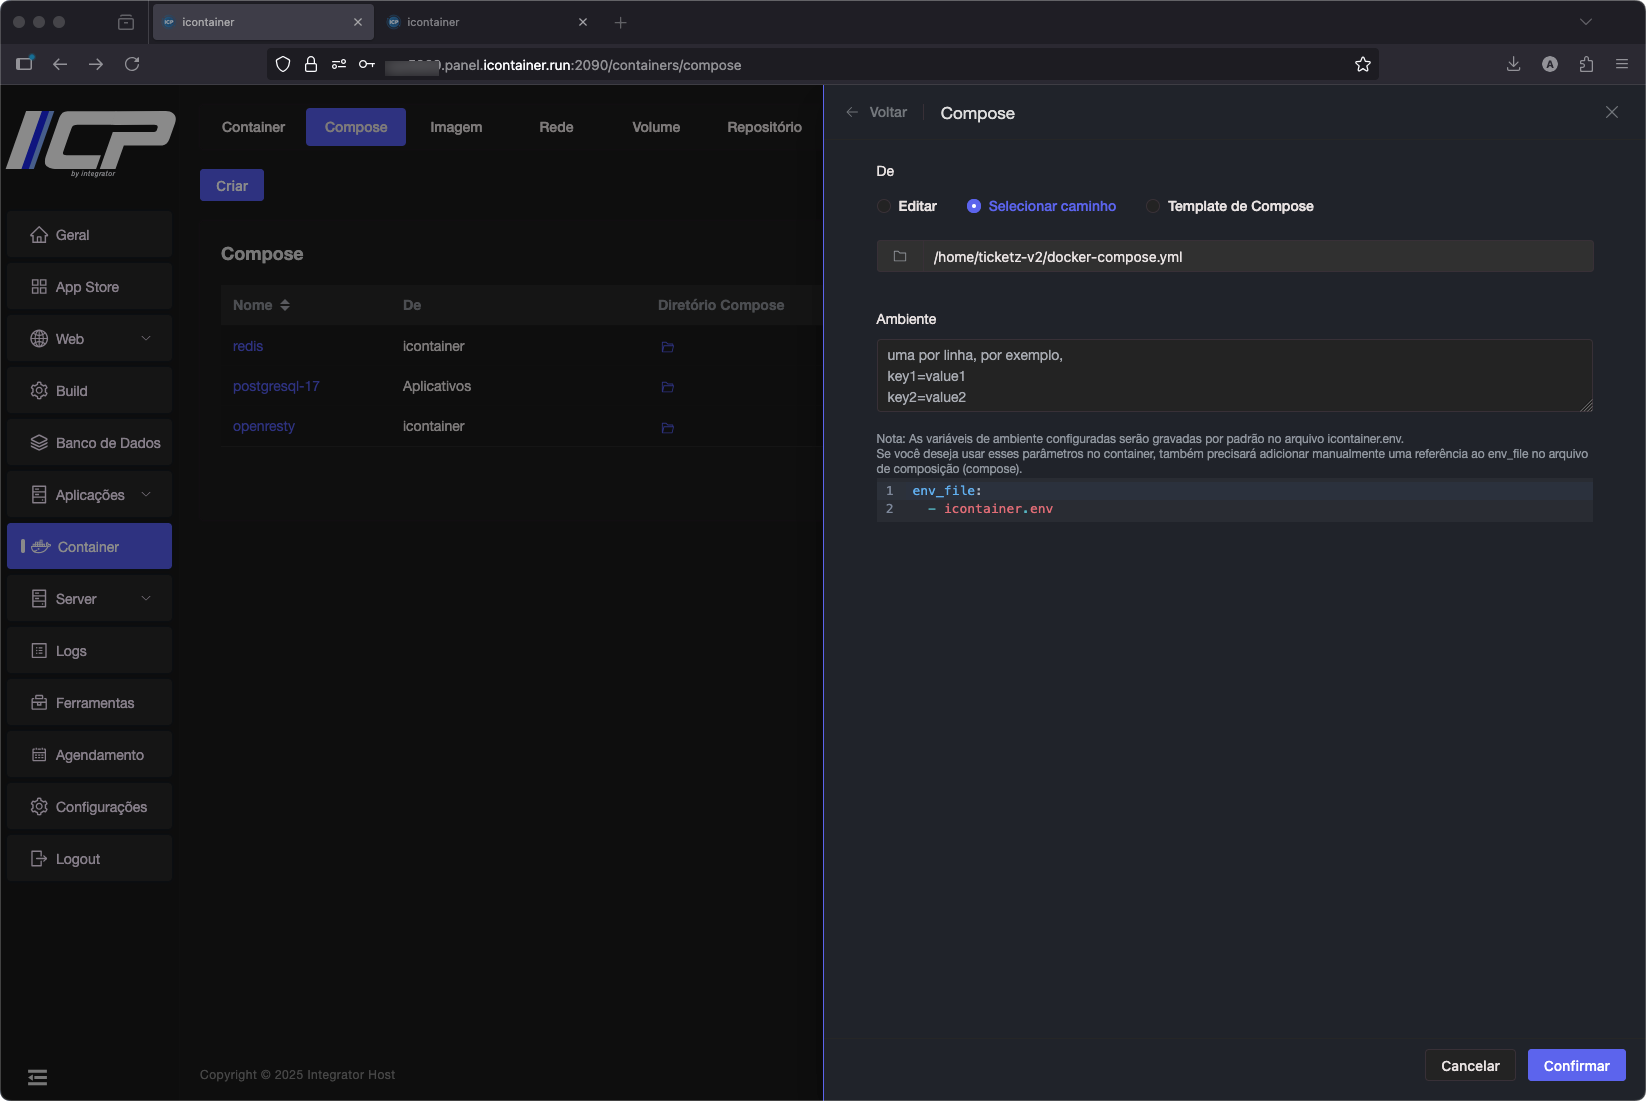1646x1101 pixels.
Task: Collapse the sidebar using the bottom menu icon
Action: click(x=37, y=1077)
